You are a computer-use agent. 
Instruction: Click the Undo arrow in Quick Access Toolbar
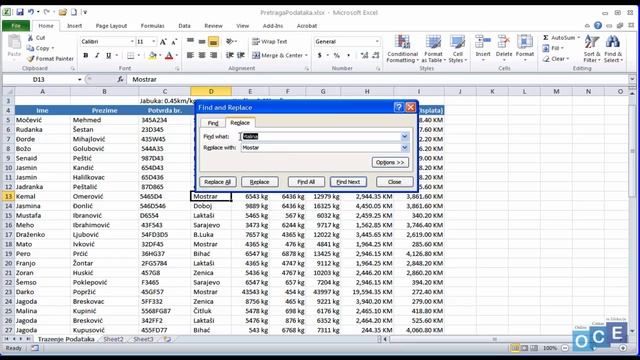[x=31, y=12]
